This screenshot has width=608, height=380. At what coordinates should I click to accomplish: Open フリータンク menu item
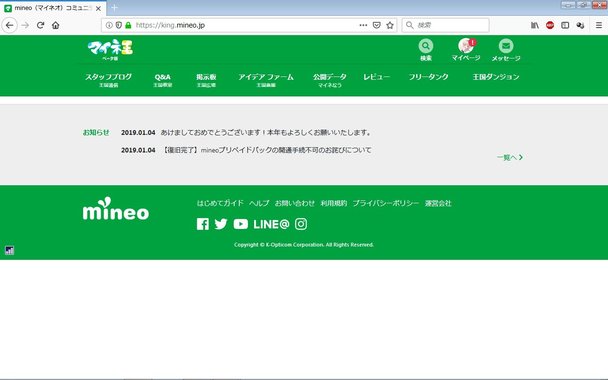tap(428, 77)
